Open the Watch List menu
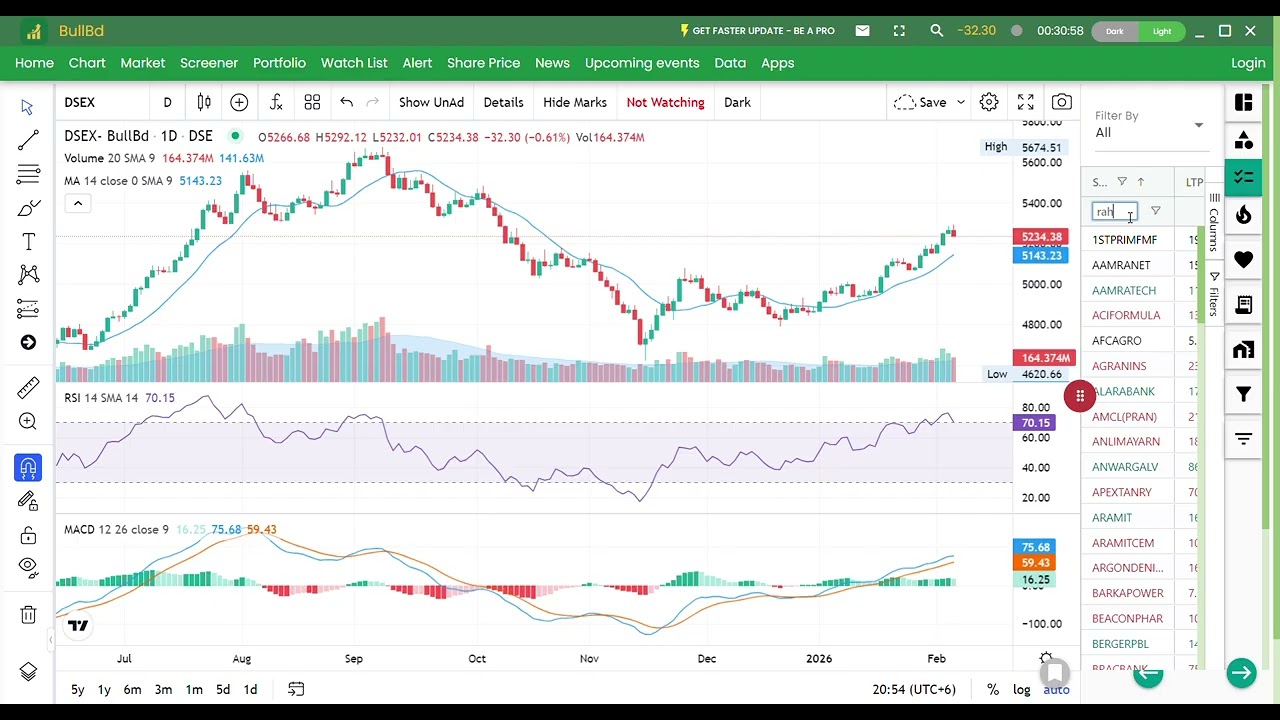Viewport: 1280px width, 720px height. click(x=354, y=63)
